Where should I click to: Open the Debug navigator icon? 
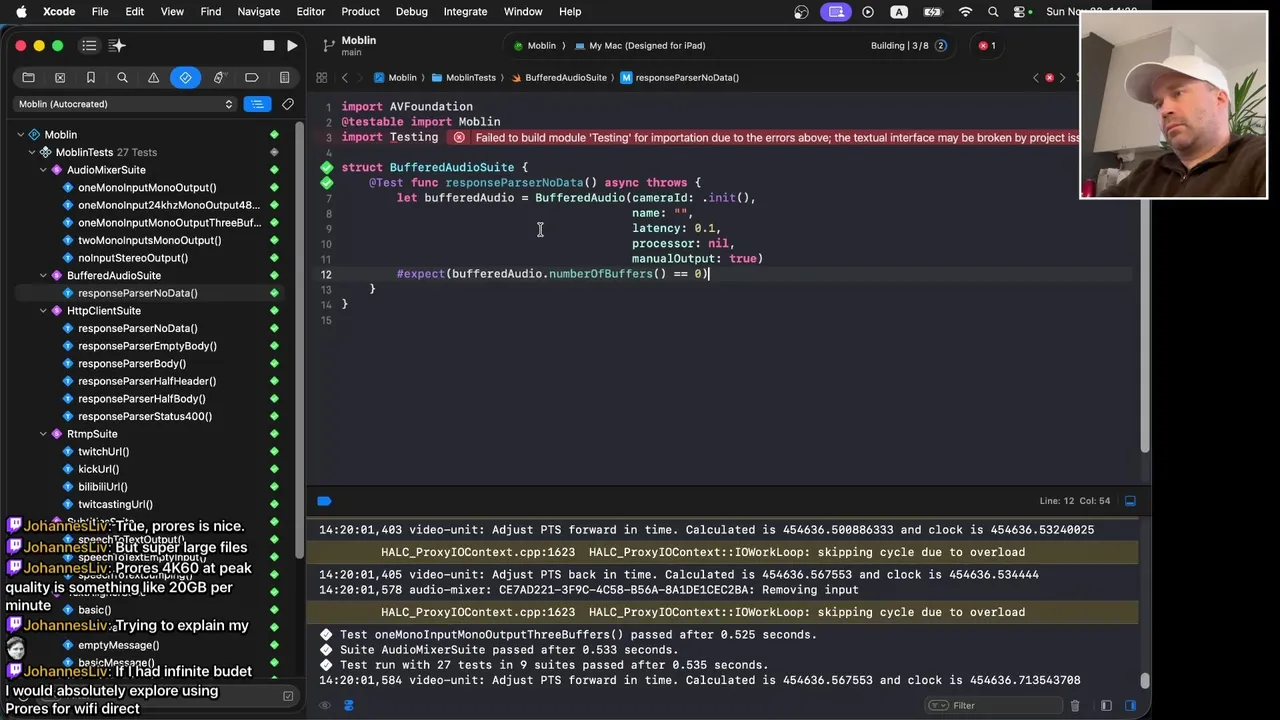click(x=218, y=77)
